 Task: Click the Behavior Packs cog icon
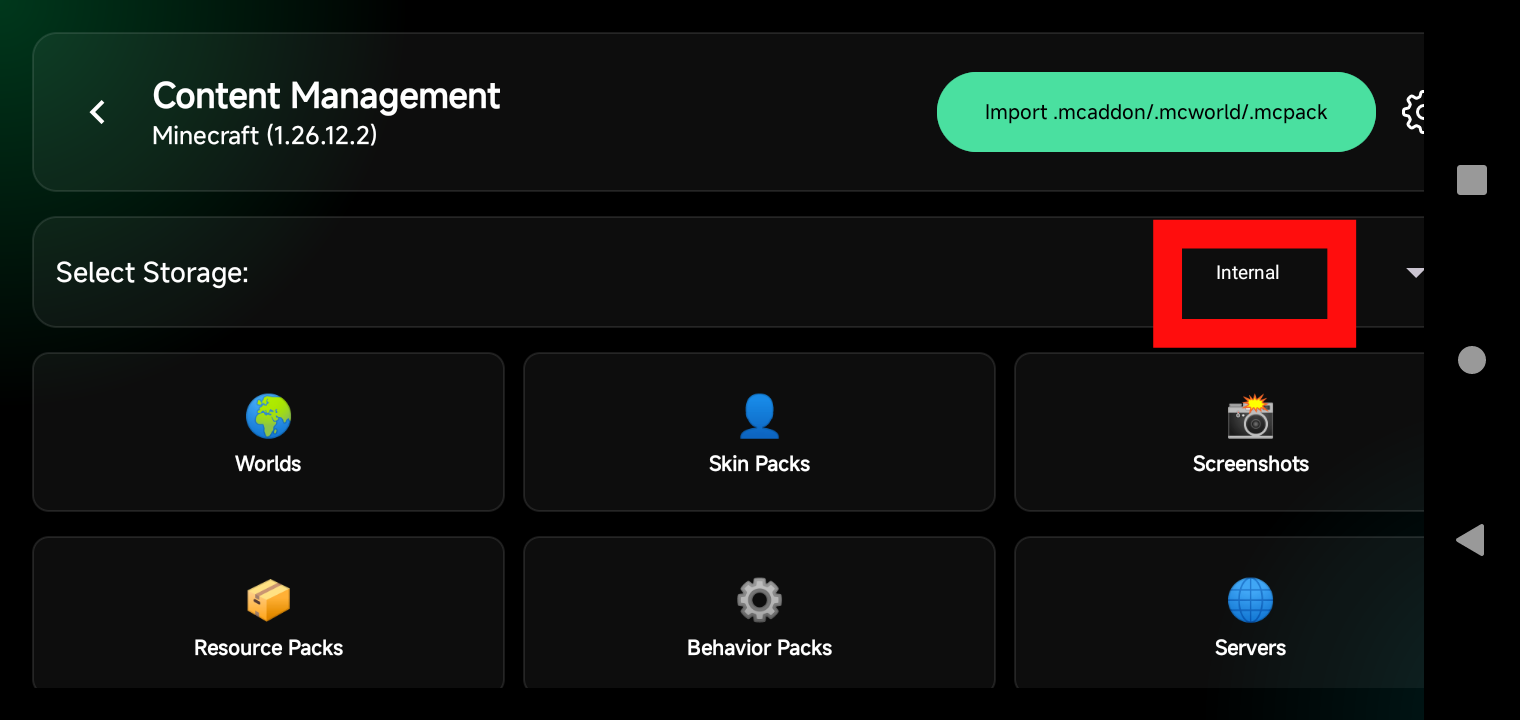pyautogui.click(x=759, y=600)
